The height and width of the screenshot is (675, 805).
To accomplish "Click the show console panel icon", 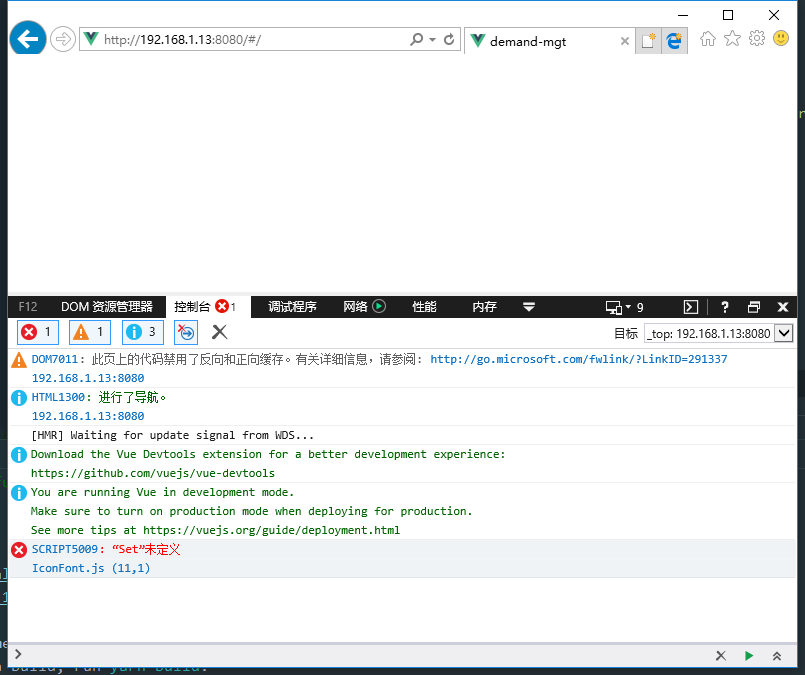I will click(691, 307).
